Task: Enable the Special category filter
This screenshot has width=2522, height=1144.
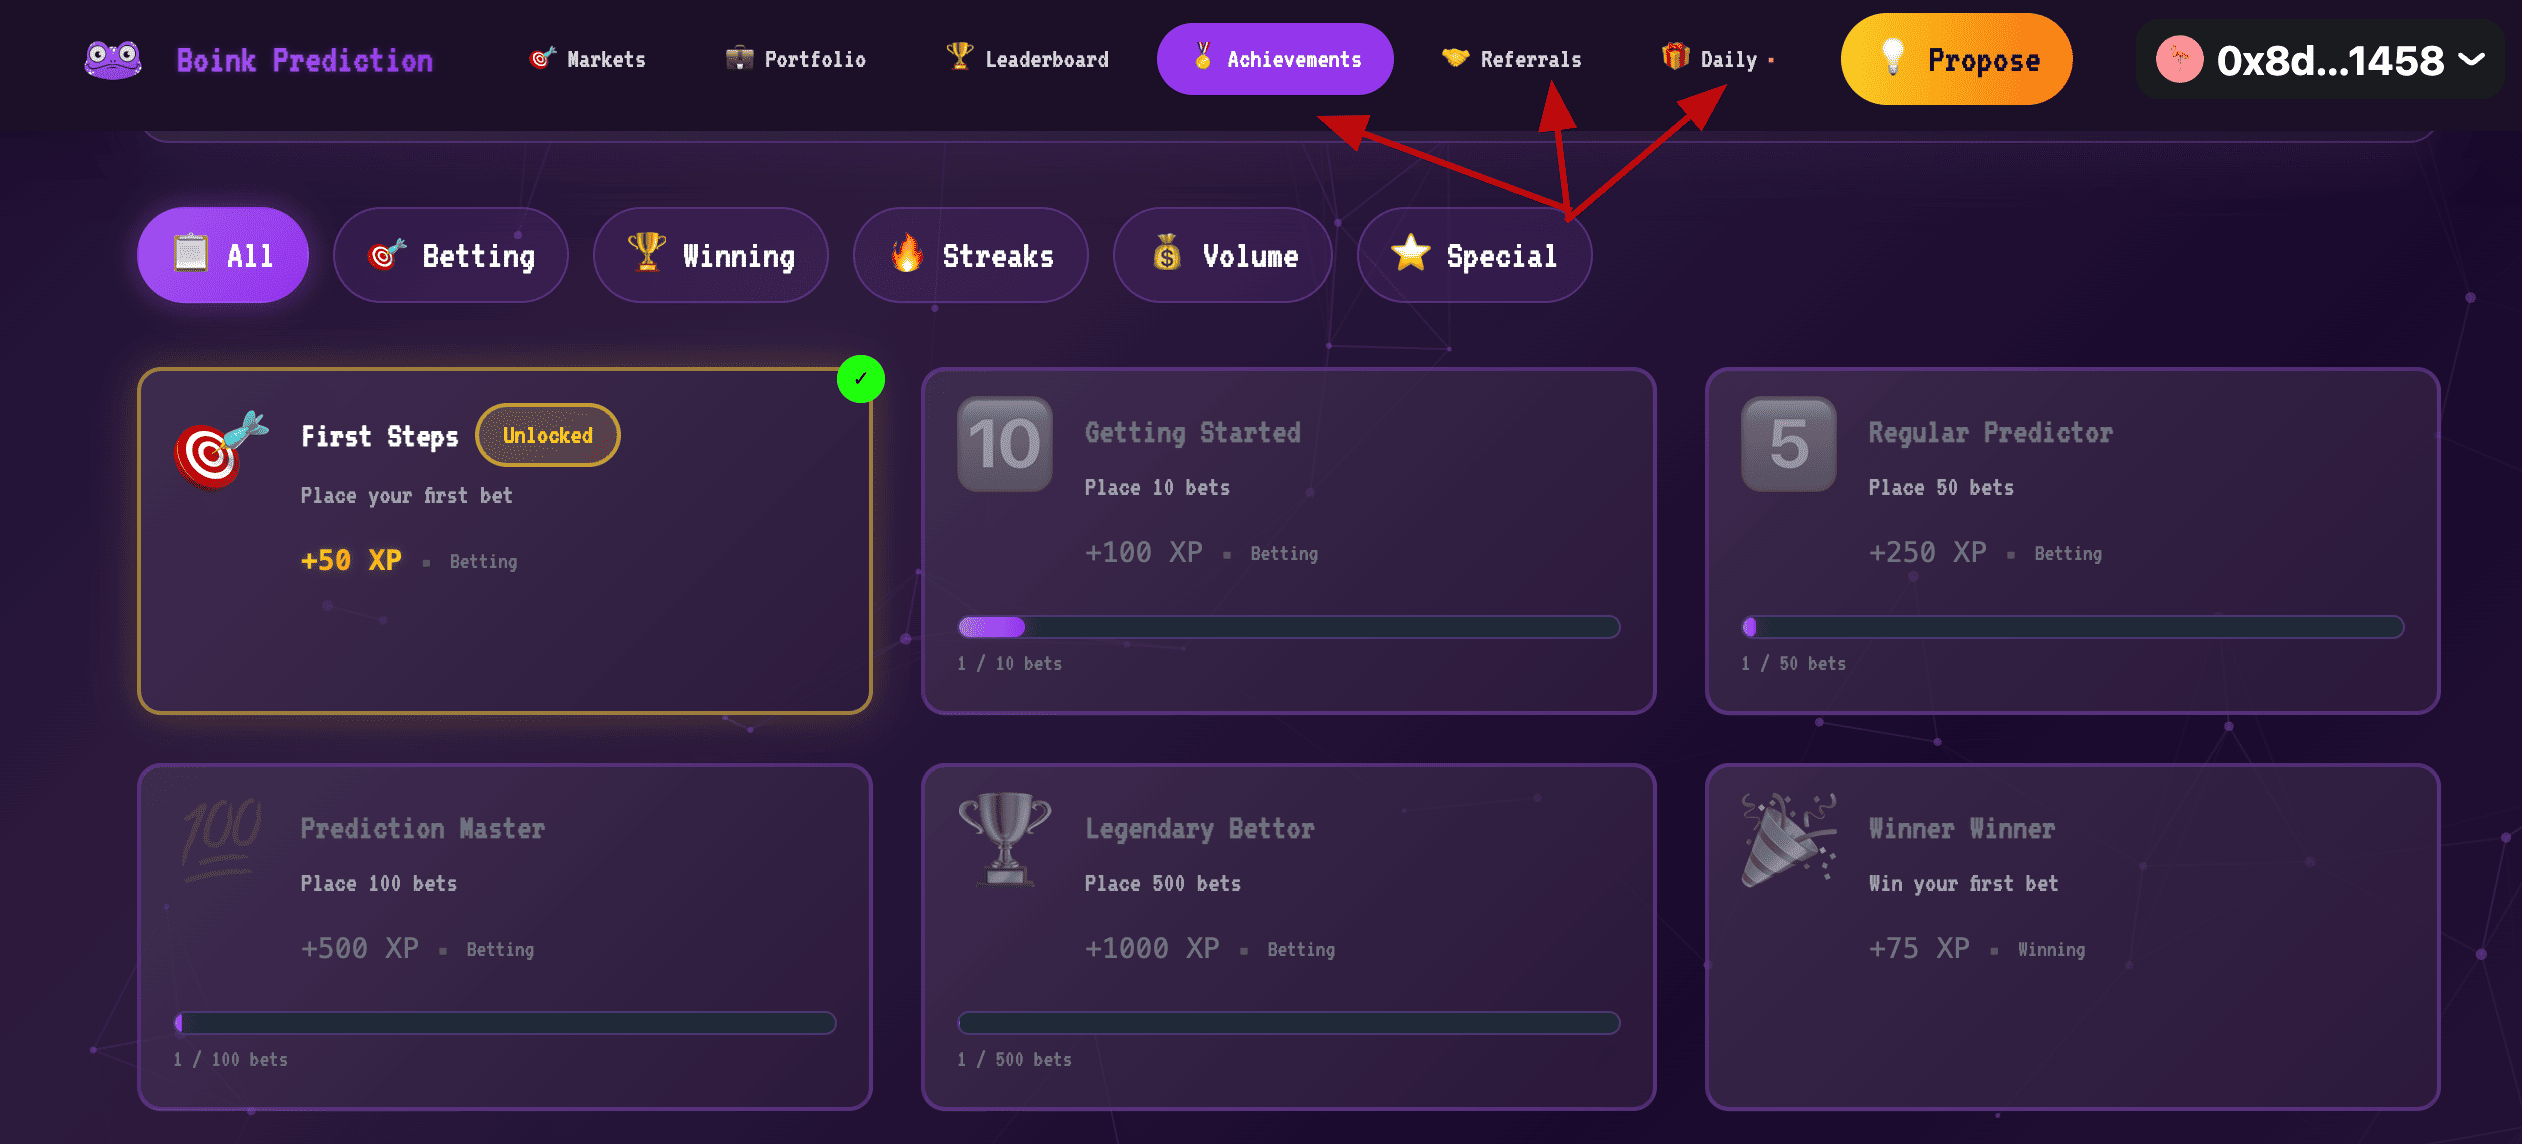Action: [x=1474, y=256]
